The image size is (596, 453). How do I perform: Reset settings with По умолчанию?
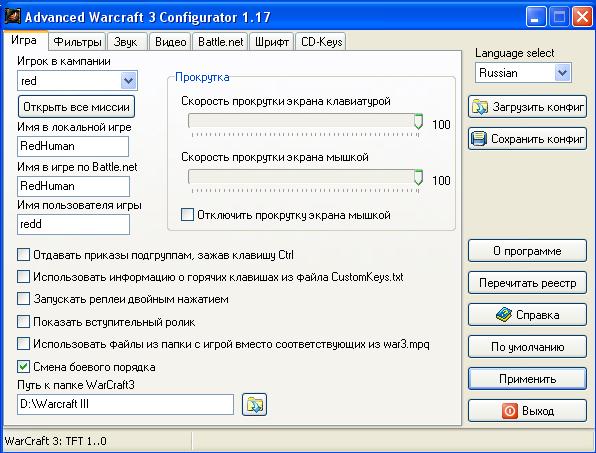pyautogui.click(x=527, y=347)
